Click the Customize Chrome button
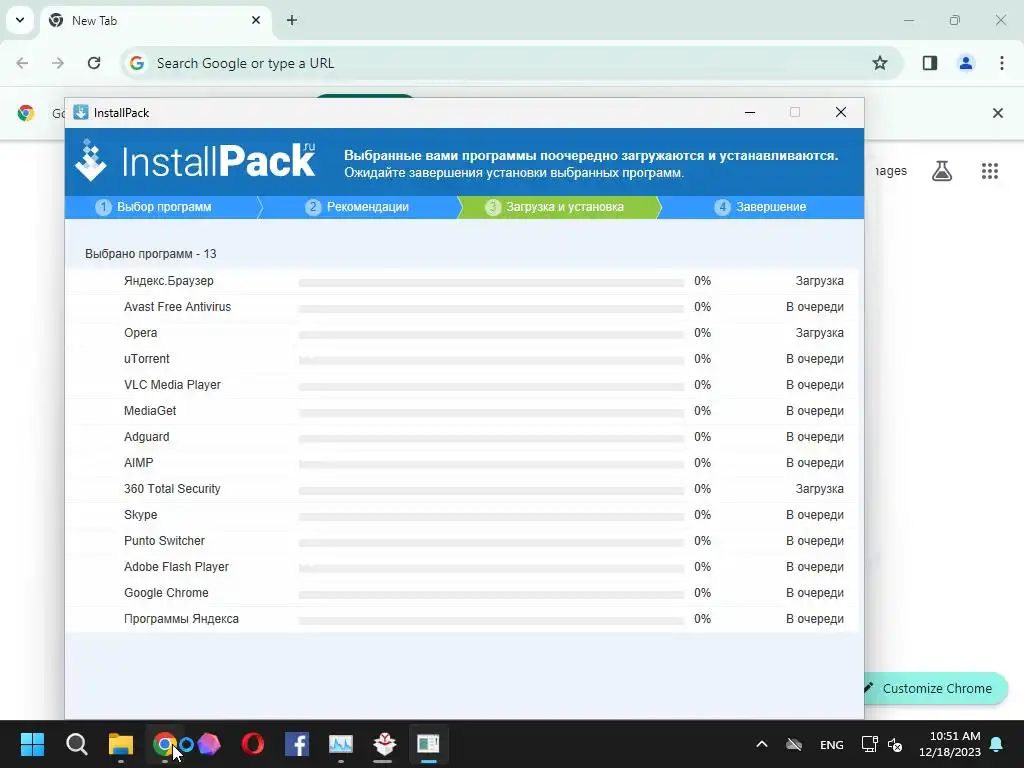This screenshot has width=1024, height=768. coord(935,688)
